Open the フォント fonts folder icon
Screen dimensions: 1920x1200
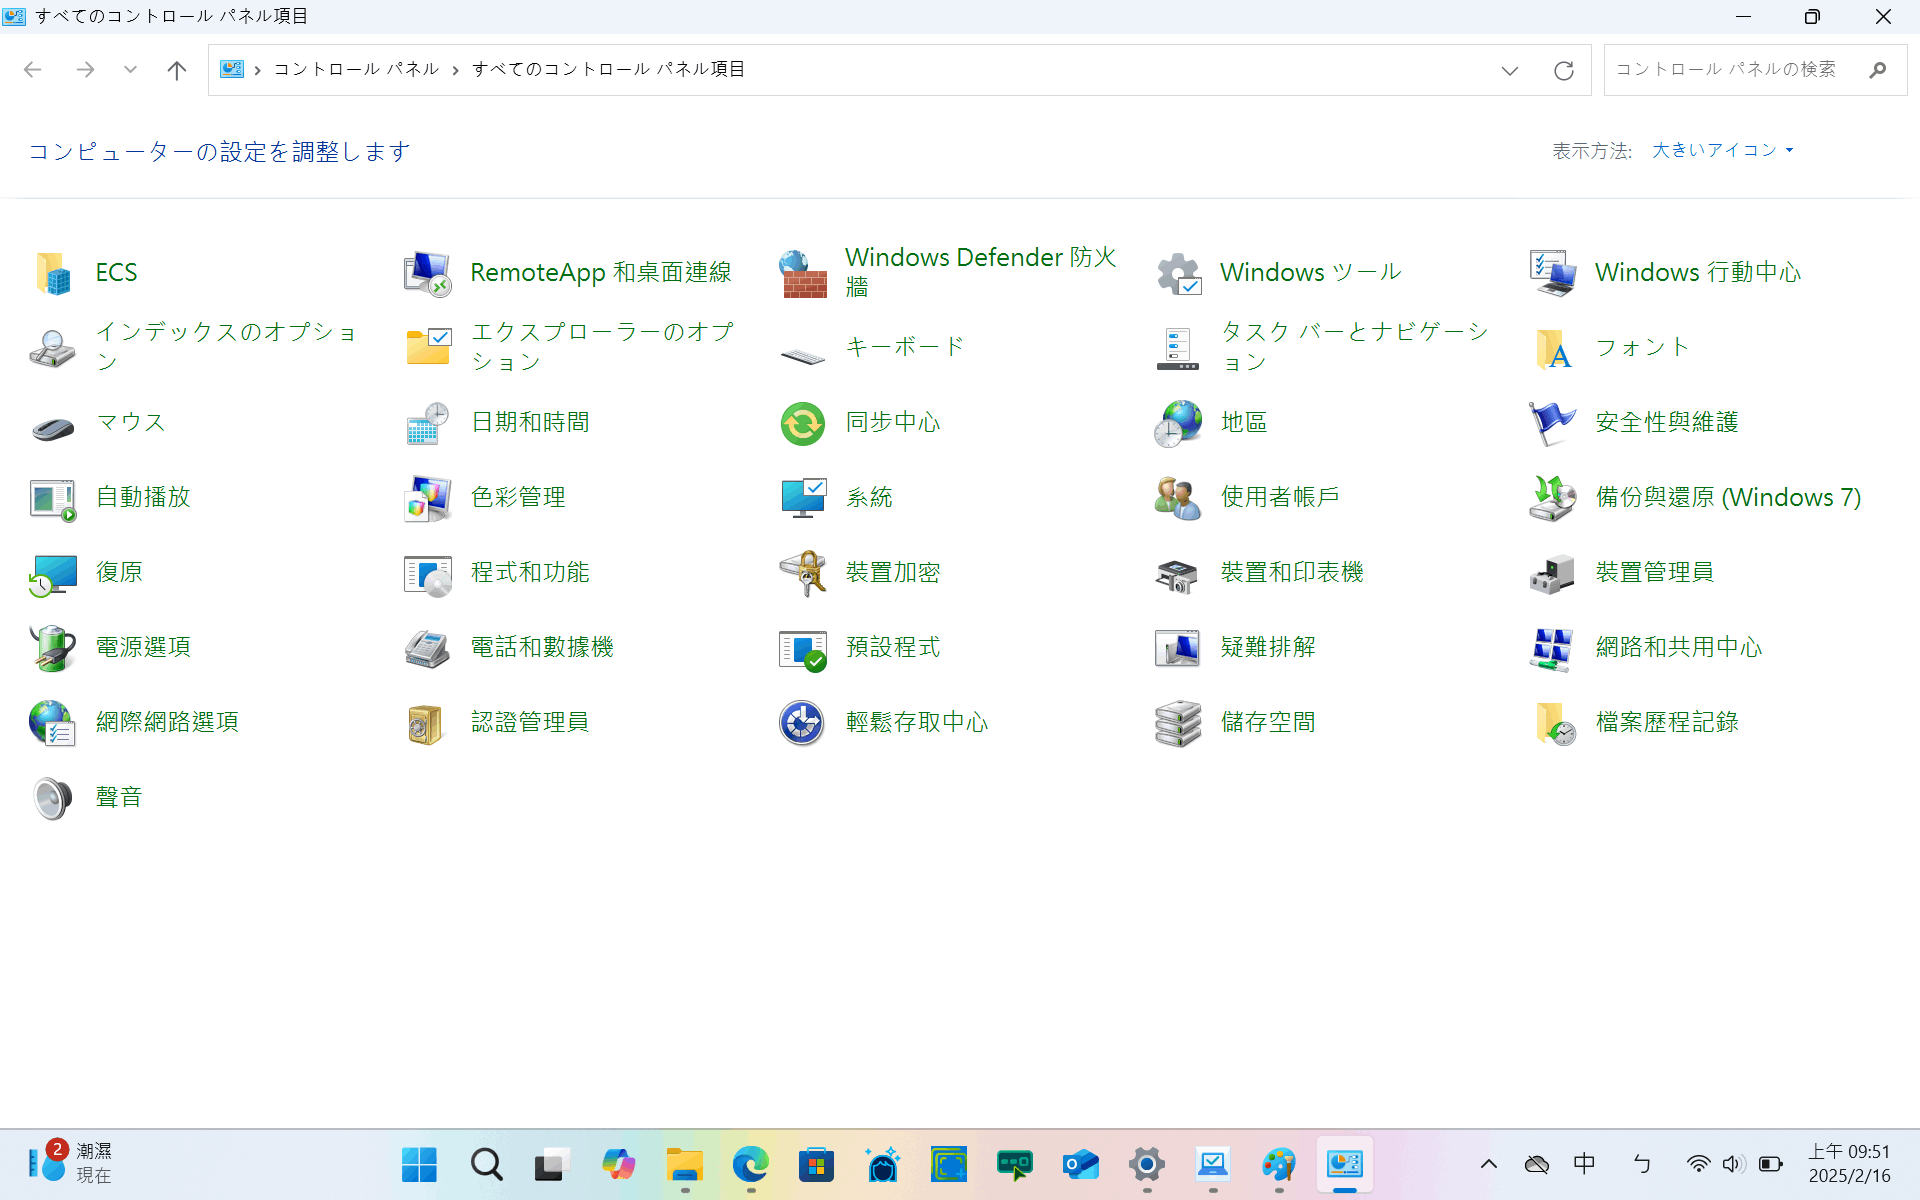pyautogui.click(x=1553, y=348)
